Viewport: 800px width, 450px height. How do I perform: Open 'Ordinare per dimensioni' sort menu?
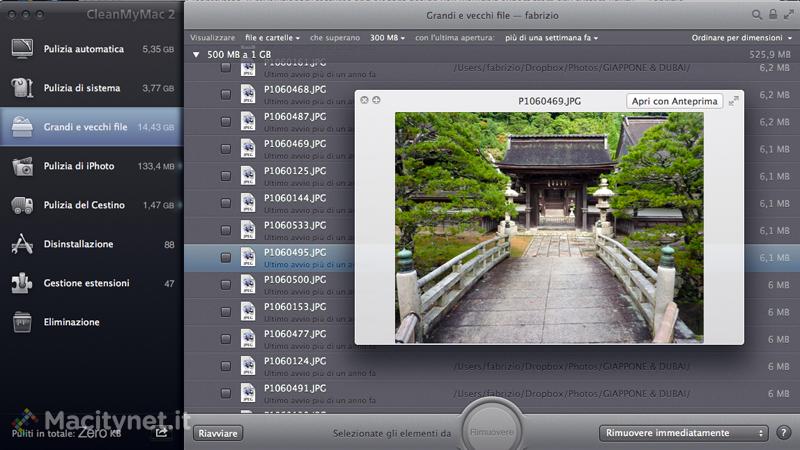[x=741, y=37]
